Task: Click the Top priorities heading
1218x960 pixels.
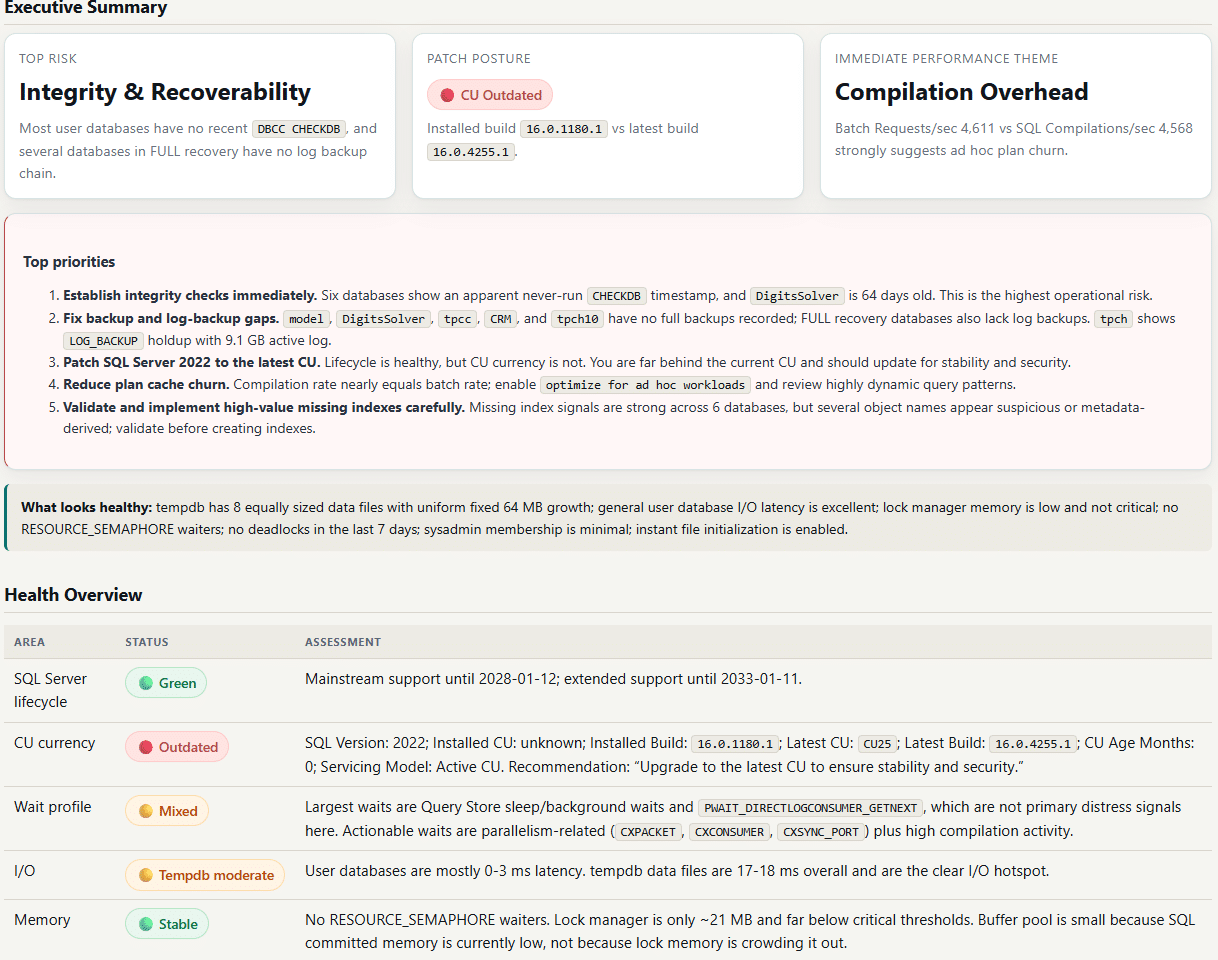Action: [69, 262]
